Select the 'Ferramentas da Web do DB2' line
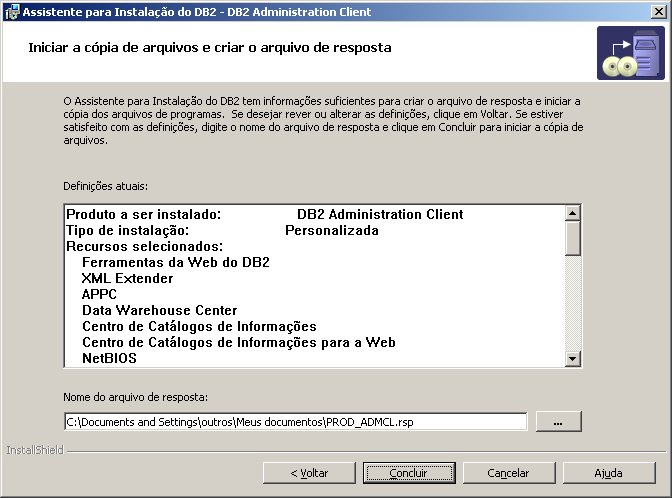Screen dimensions: 672x498 coord(176,262)
